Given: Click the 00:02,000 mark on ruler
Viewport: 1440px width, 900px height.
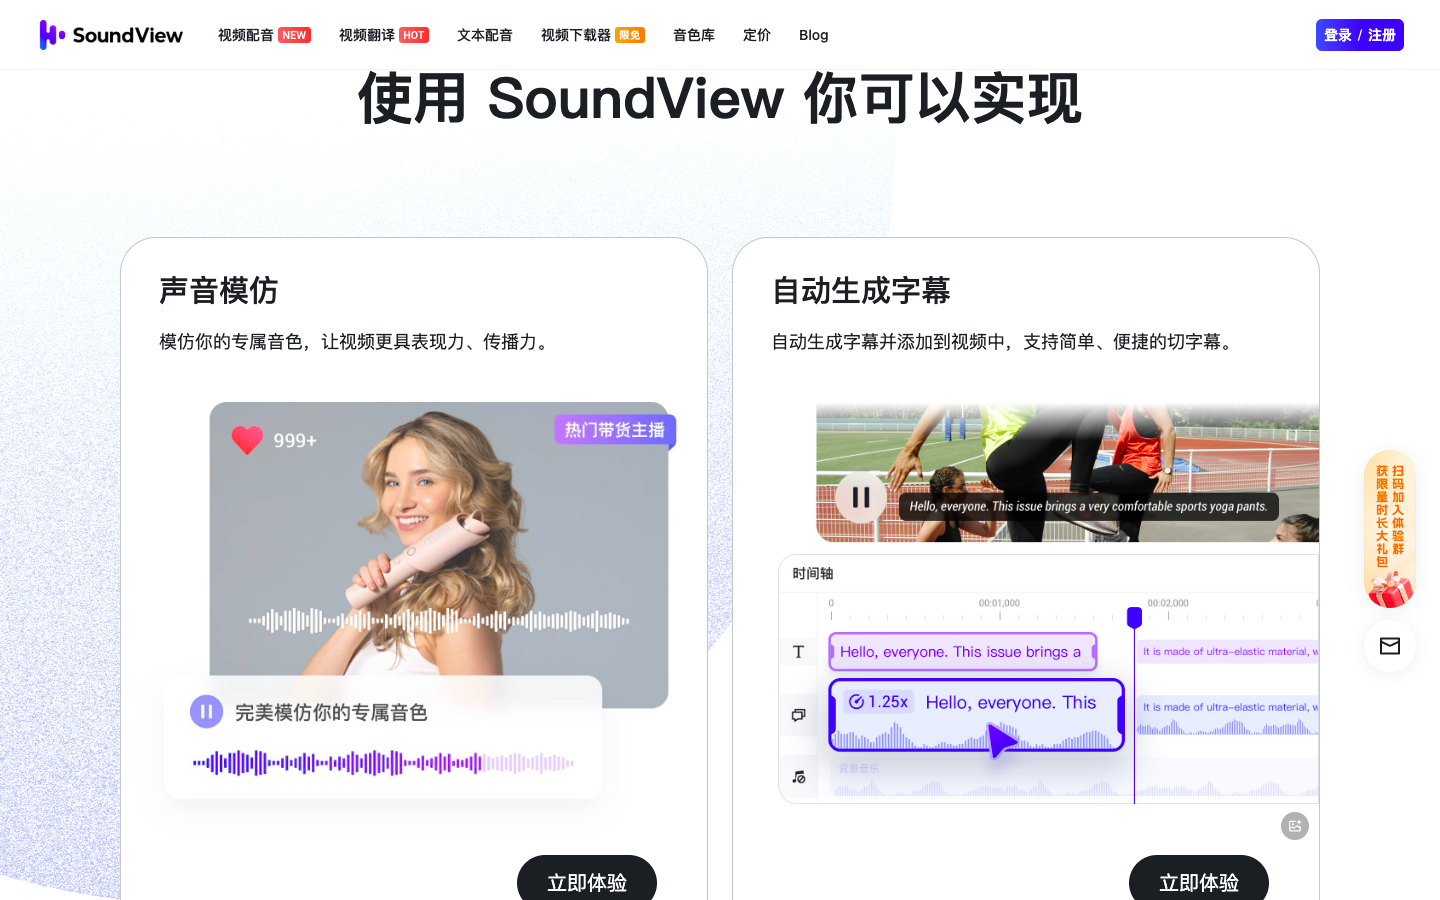Looking at the screenshot, I should point(1168,603).
